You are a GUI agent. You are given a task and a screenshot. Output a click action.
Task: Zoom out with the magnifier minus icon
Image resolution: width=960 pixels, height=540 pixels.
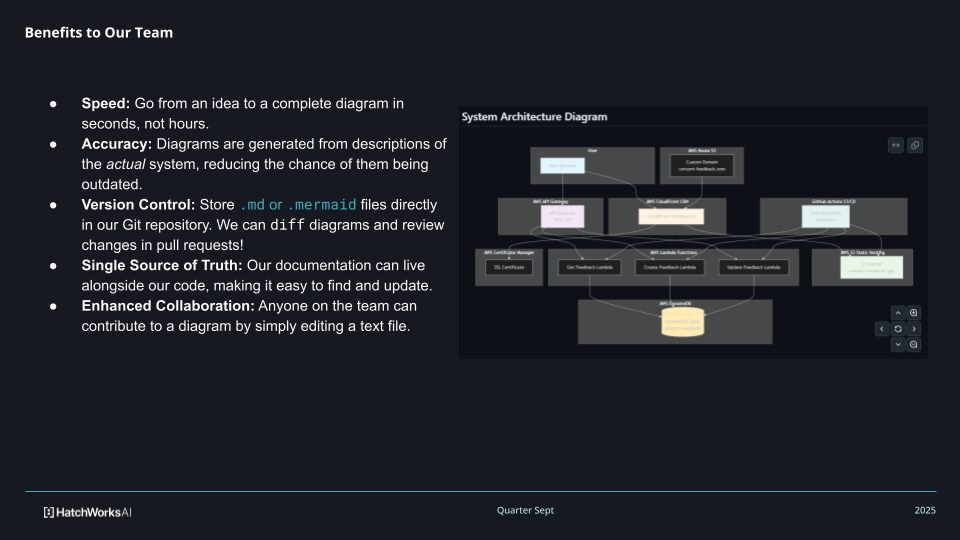coord(913,344)
